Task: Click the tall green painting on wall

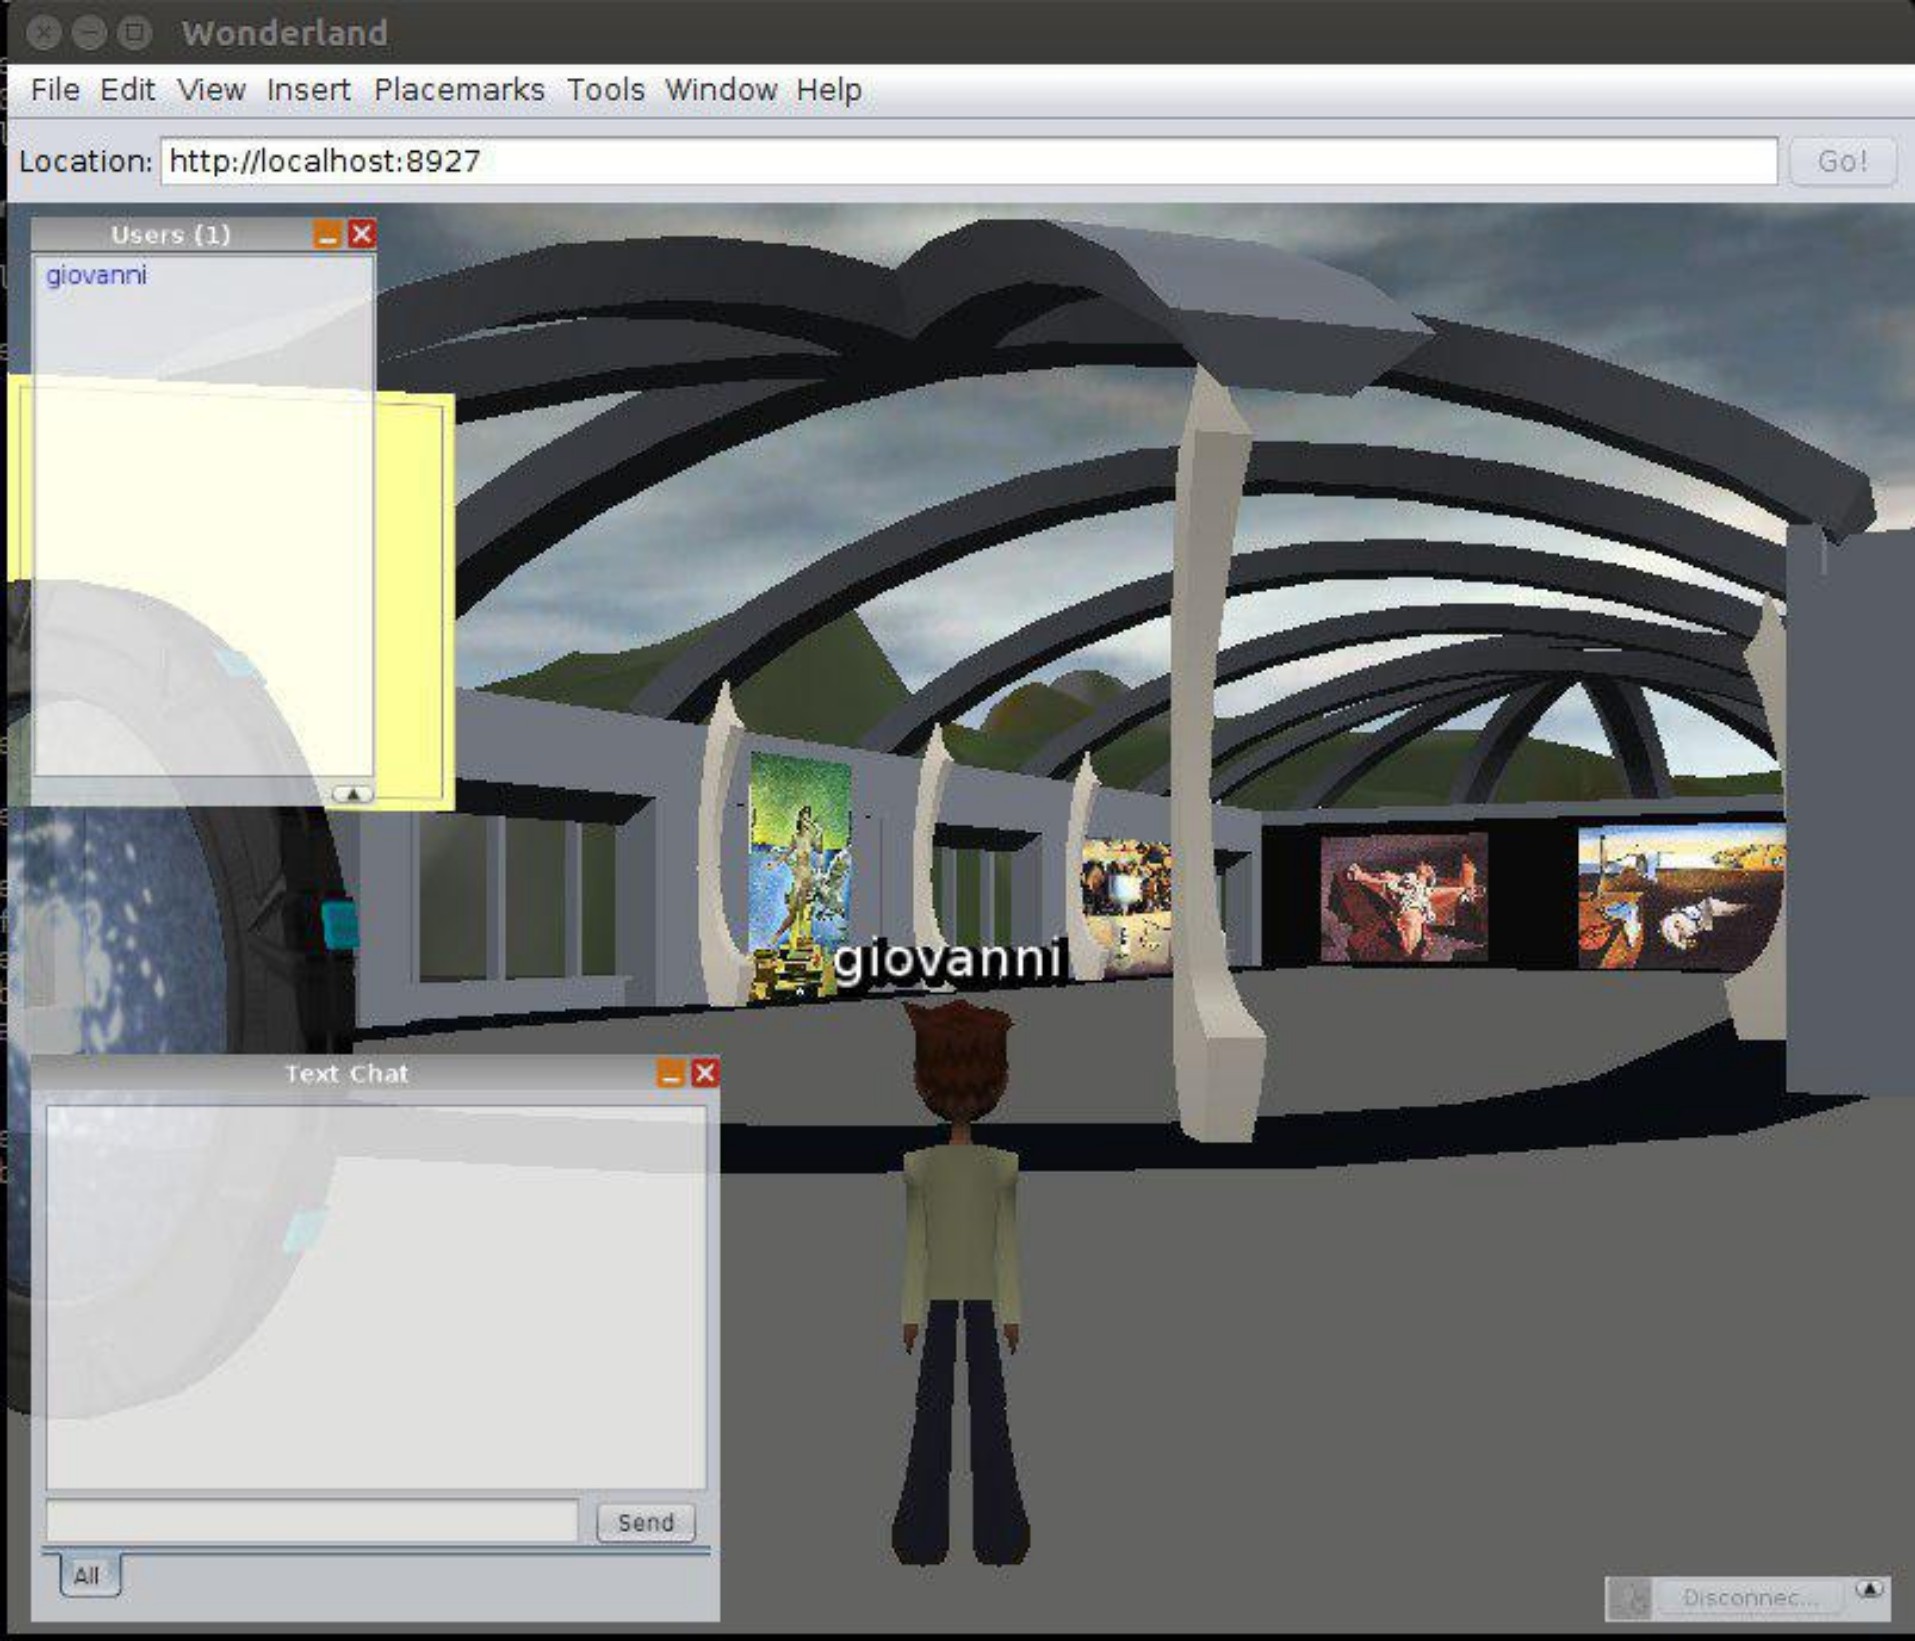Action: pyautogui.click(x=799, y=876)
